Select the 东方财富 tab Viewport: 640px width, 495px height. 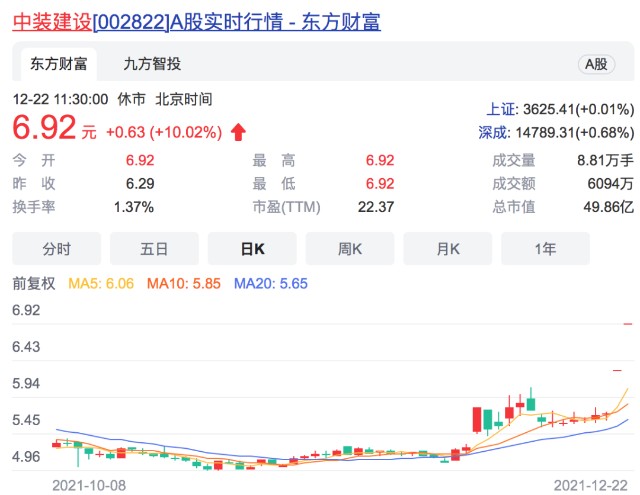coord(59,64)
